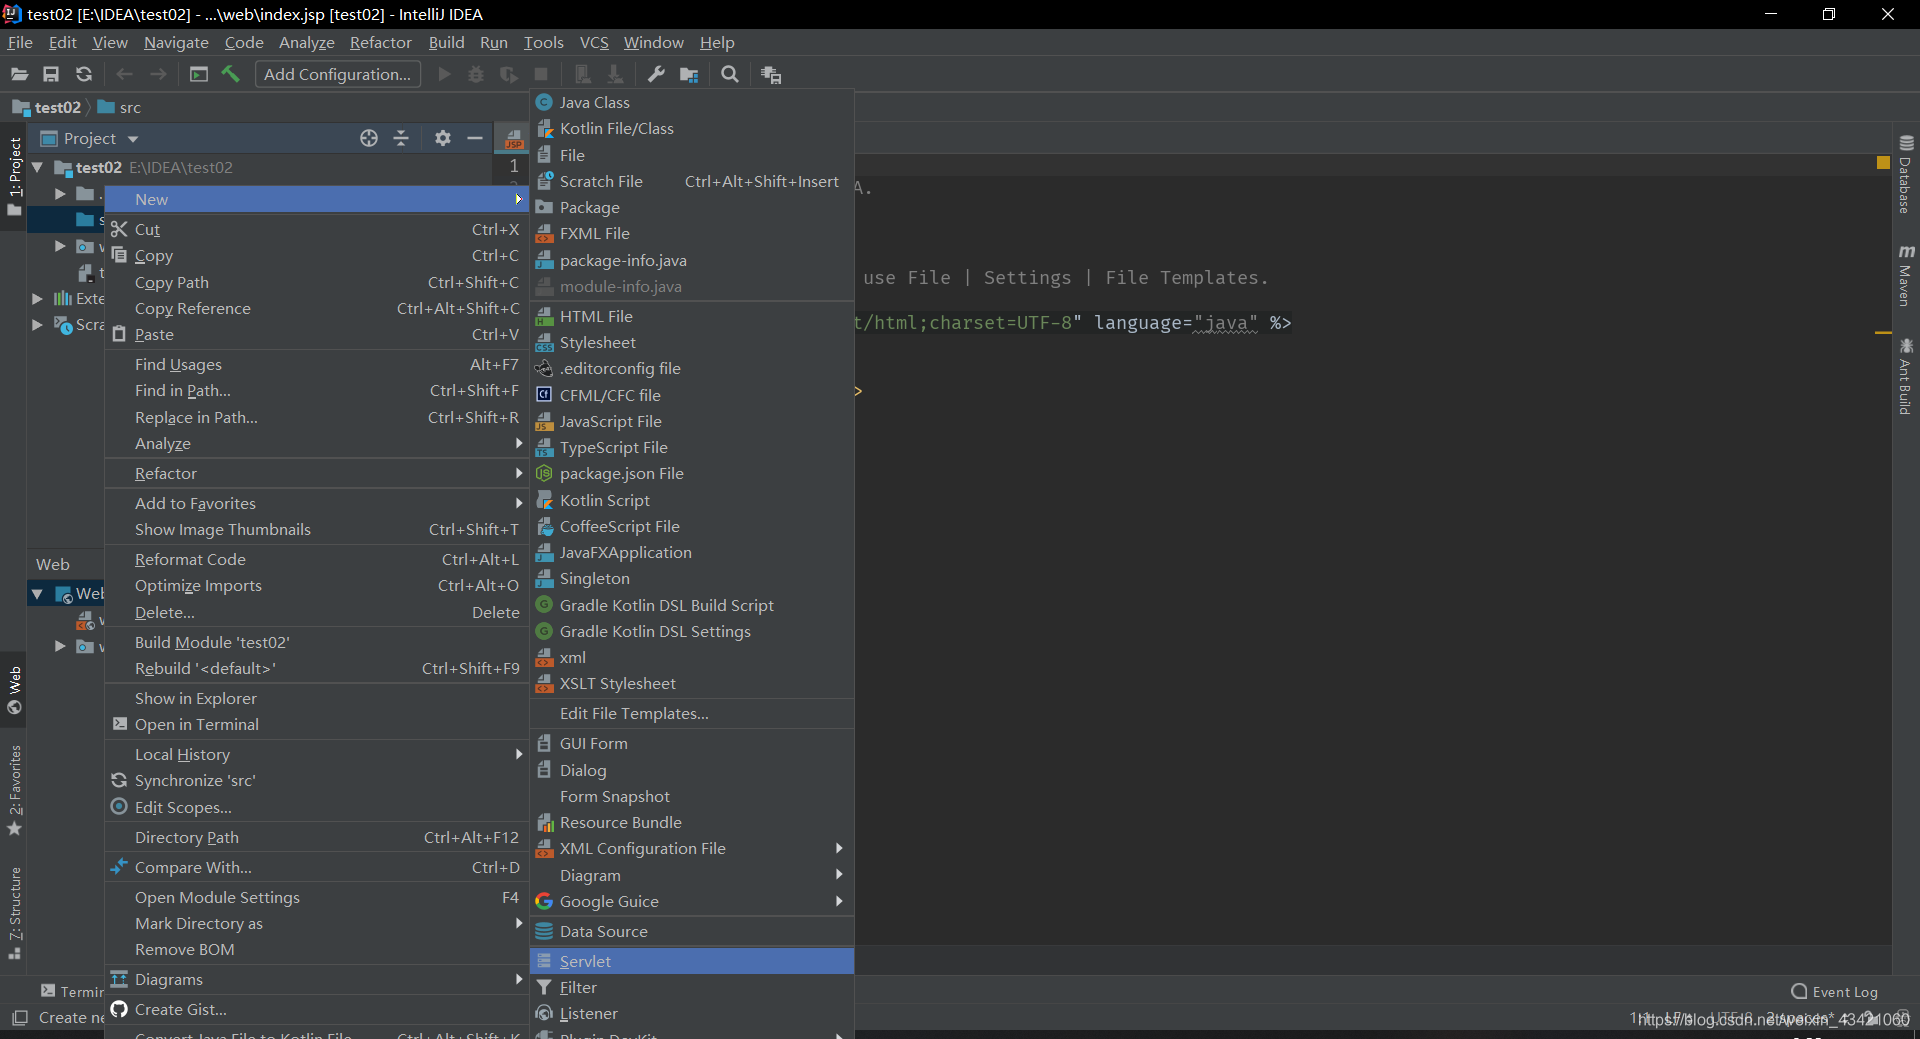Click the Open folder toolbar icon

tap(19, 74)
